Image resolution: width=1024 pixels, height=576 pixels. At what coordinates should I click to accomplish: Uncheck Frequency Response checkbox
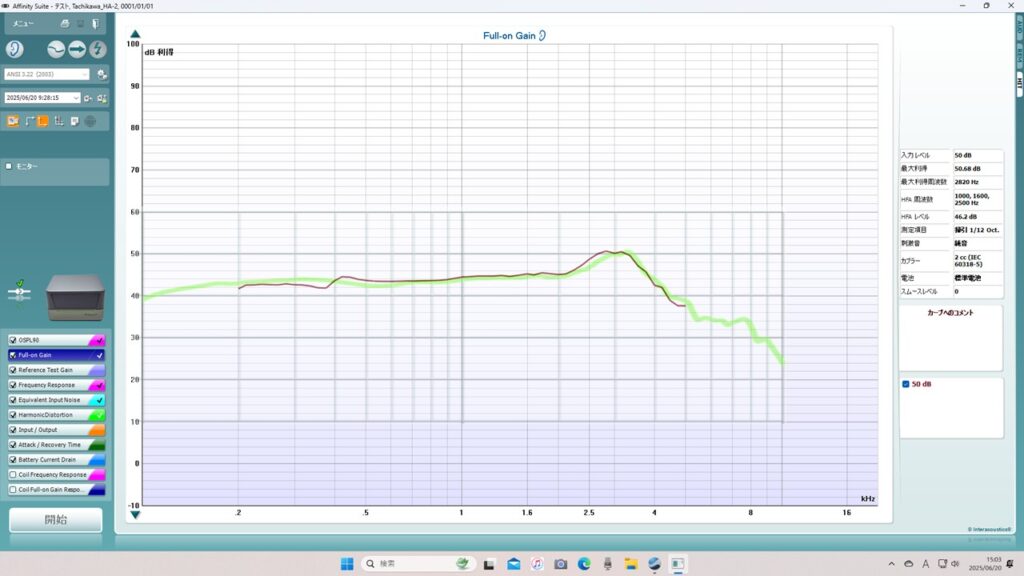[x=12, y=385]
